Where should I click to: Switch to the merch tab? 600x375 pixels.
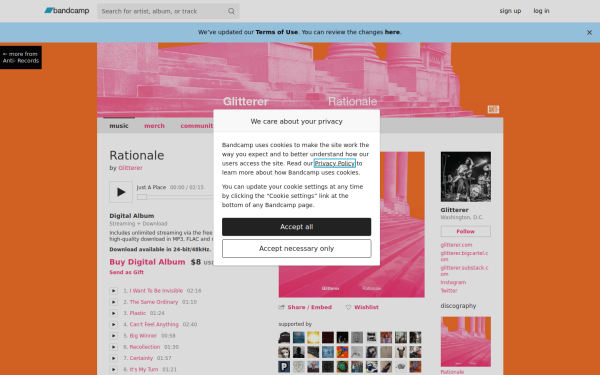point(154,126)
